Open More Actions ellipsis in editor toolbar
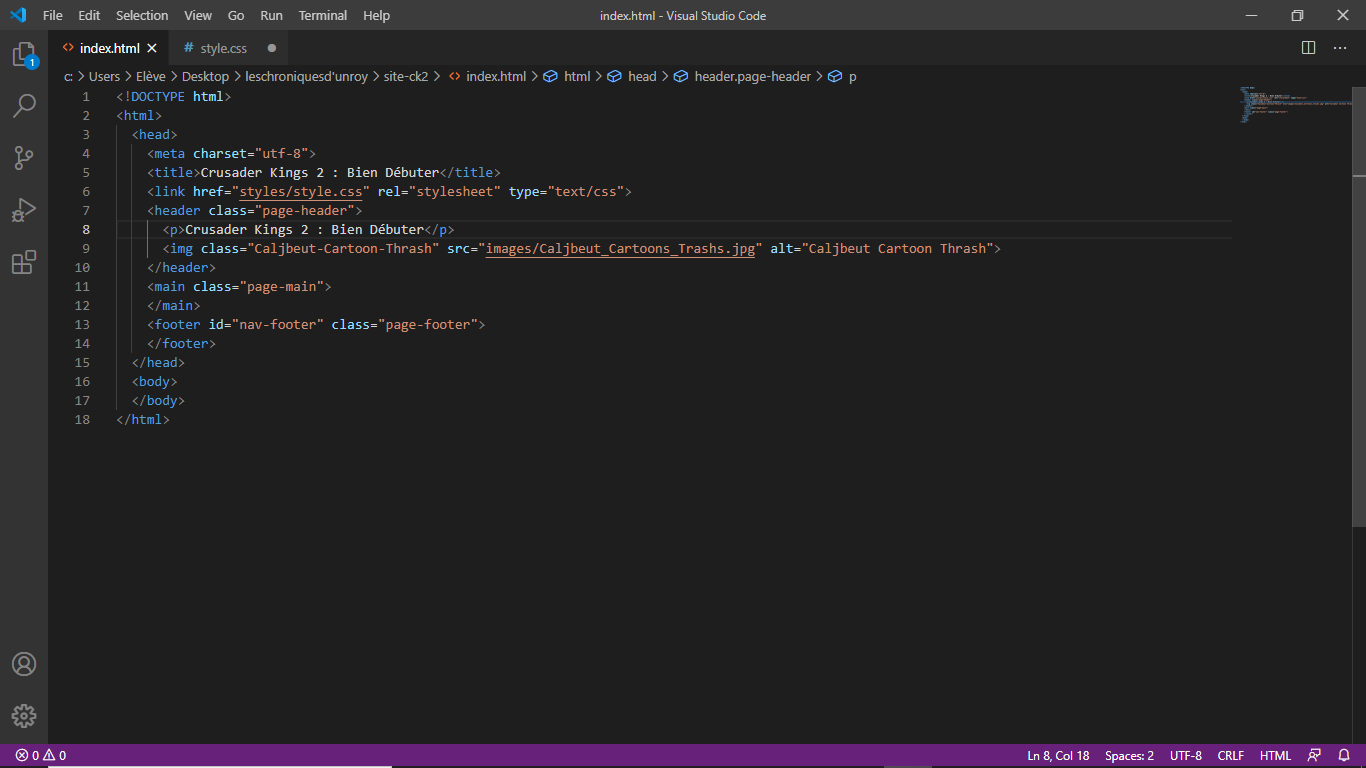 pyautogui.click(x=1339, y=48)
